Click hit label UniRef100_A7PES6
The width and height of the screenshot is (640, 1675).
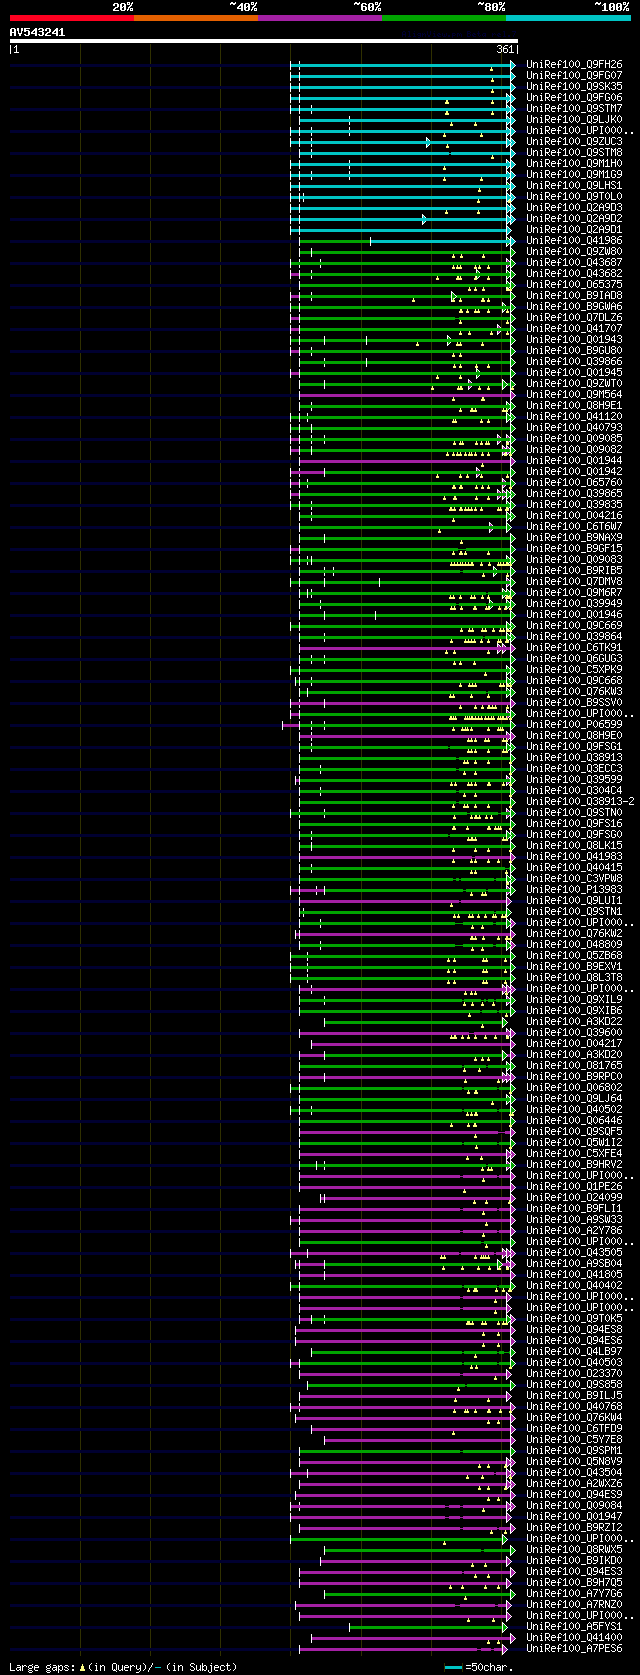574,1648
